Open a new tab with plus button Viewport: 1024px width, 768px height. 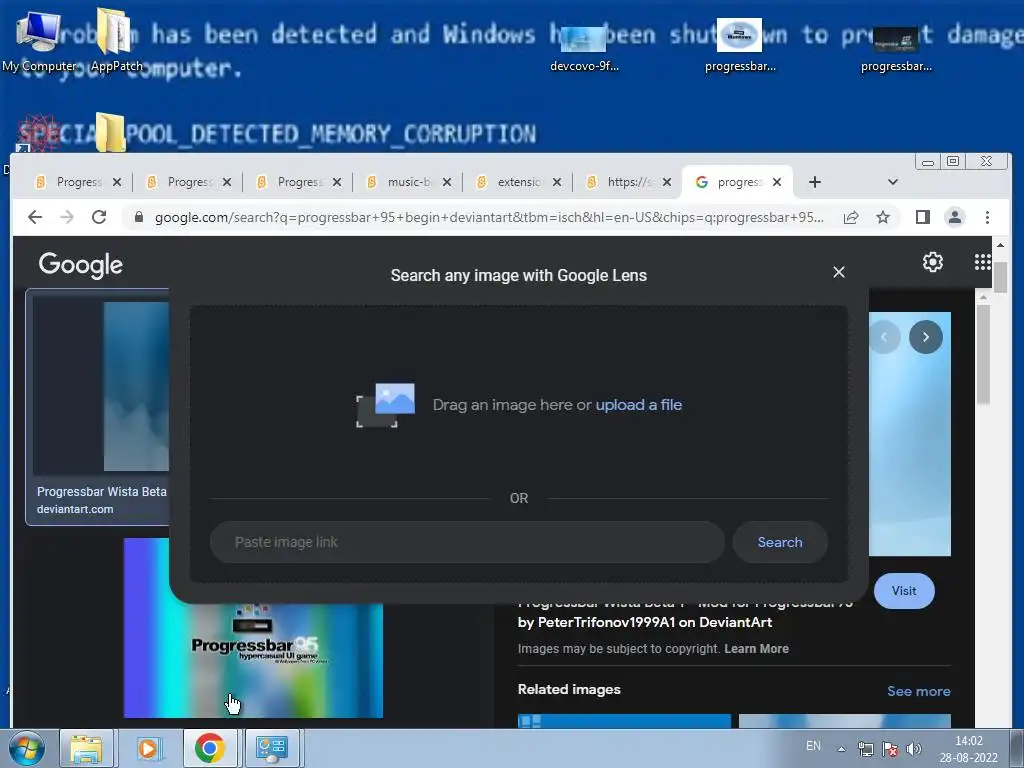tap(814, 182)
